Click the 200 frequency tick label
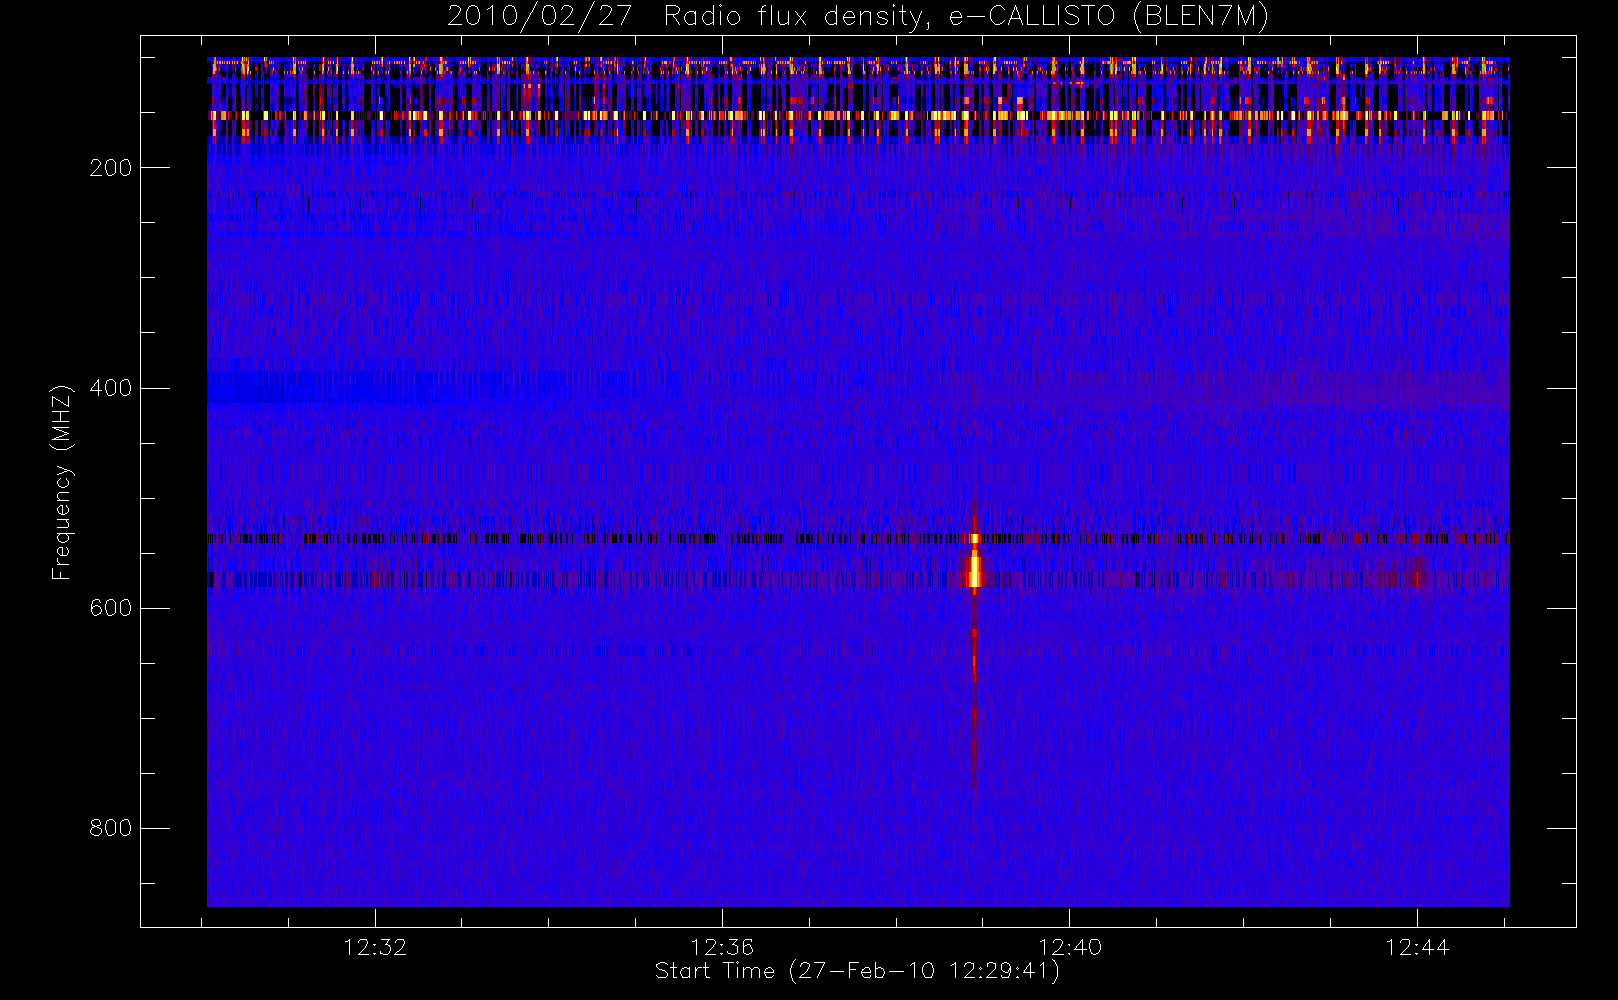The image size is (1618, 1000). (110, 168)
